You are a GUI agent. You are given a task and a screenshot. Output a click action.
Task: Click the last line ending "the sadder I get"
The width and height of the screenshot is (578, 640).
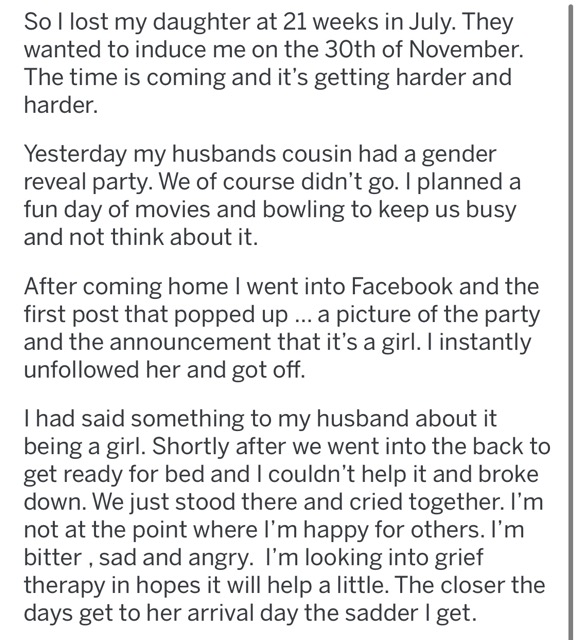pyautogui.click(x=250, y=613)
